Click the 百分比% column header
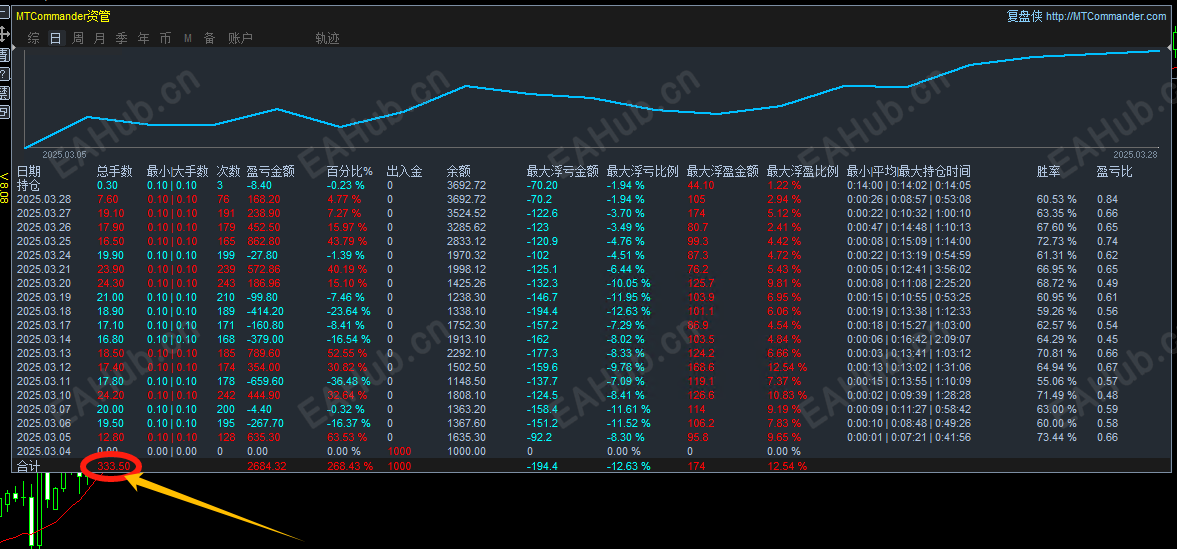Screen dimensions: 1177x549 point(350,172)
